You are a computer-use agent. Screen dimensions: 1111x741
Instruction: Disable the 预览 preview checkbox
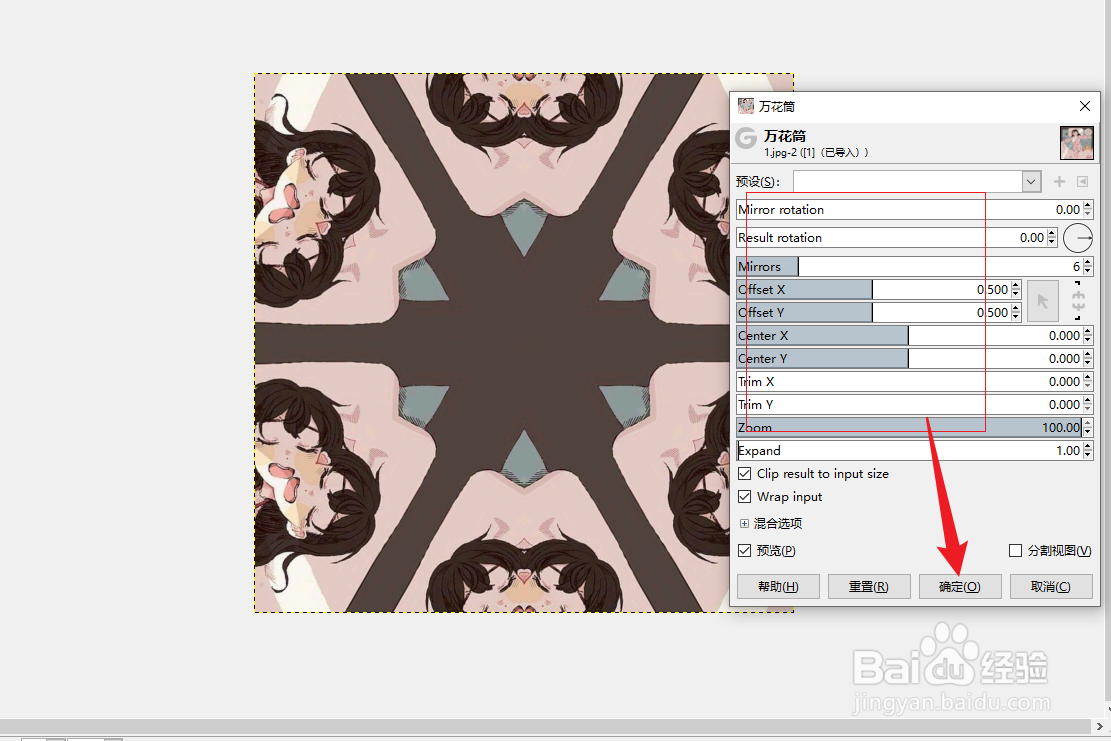point(745,550)
